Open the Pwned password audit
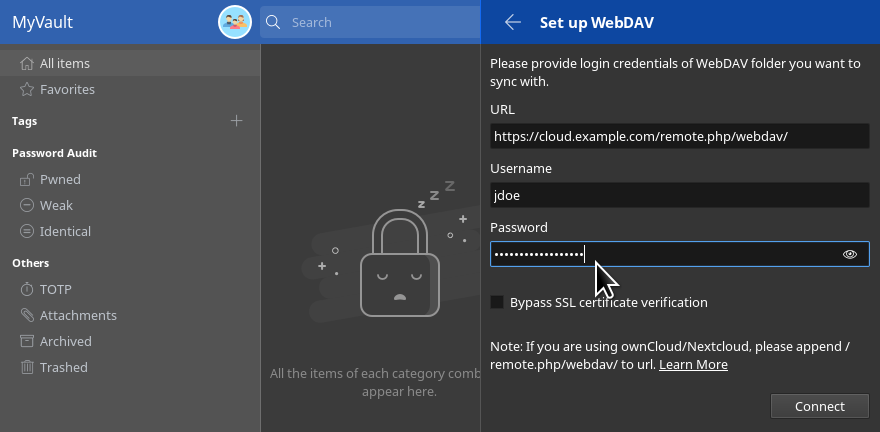 tap(59, 179)
